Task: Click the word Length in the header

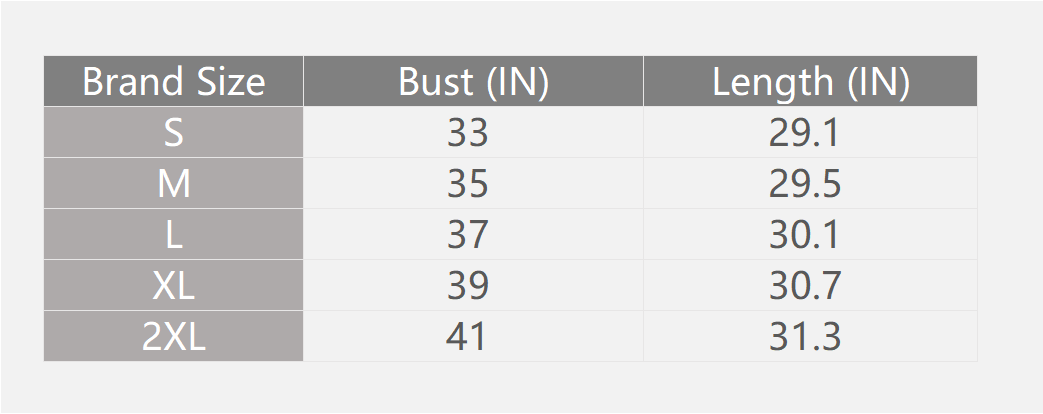Action: [773, 83]
